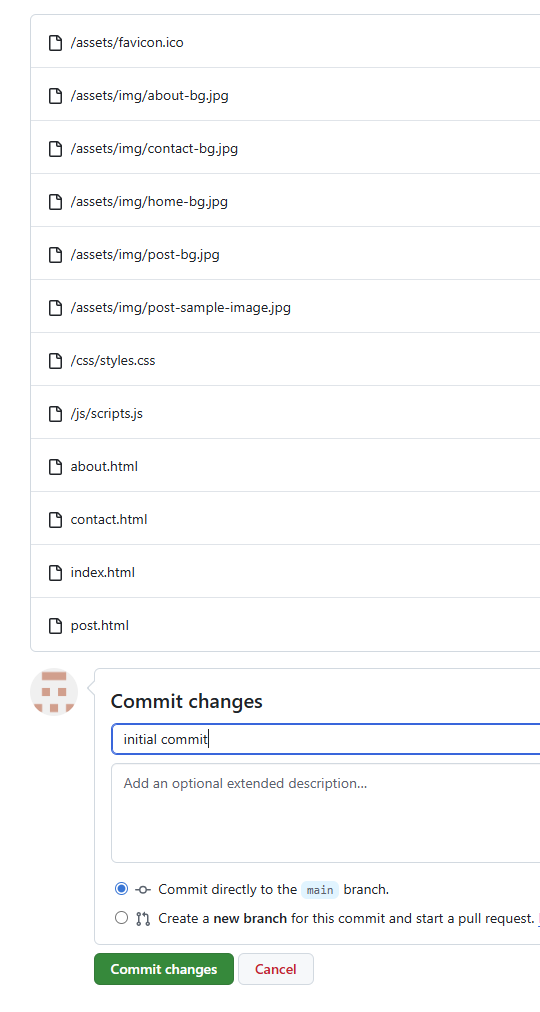Cancel the commit

pyautogui.click(x=275, y=969)
